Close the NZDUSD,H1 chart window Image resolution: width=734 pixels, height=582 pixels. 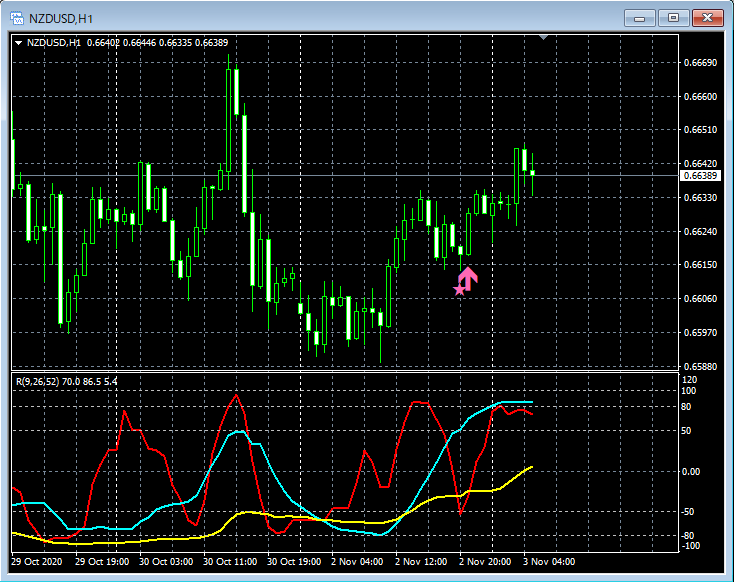click(707, 18)
